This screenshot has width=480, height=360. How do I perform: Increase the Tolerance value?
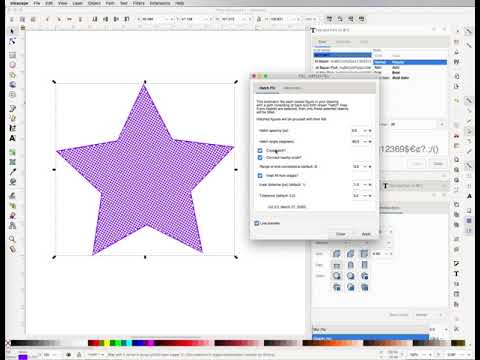tap(370, 196)
